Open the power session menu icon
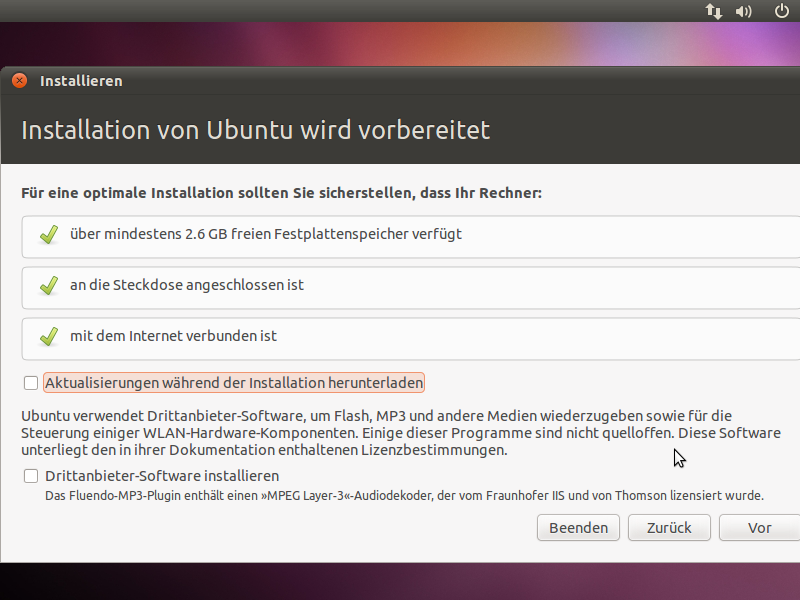The width and height of the screenshot is (800, 600). click(782, 11)
